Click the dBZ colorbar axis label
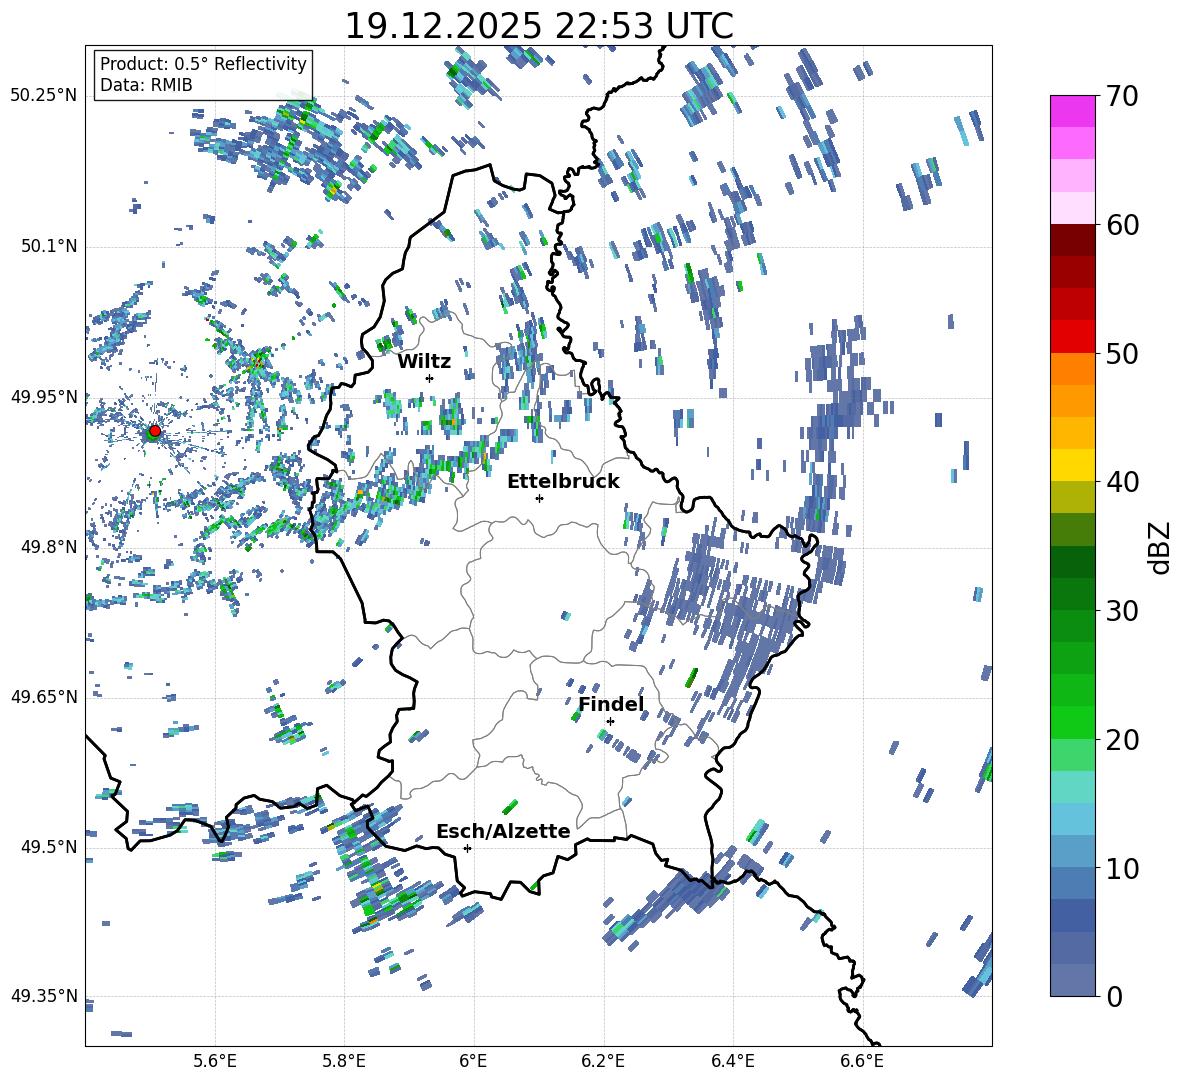The width and height of the screenshot is (1184, 1081). 1159,547
